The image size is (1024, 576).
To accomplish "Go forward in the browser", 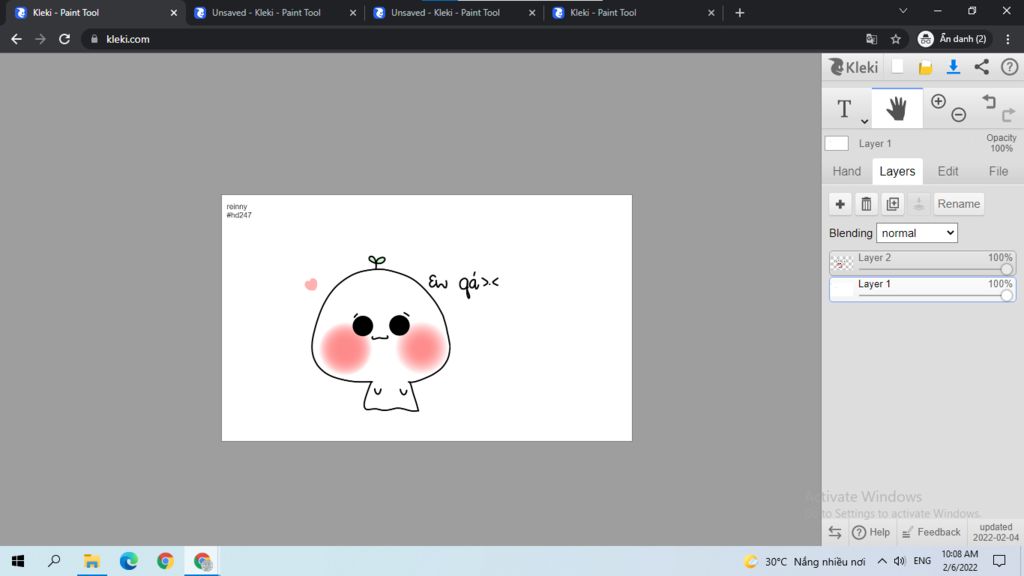I will tap(40, 39).
